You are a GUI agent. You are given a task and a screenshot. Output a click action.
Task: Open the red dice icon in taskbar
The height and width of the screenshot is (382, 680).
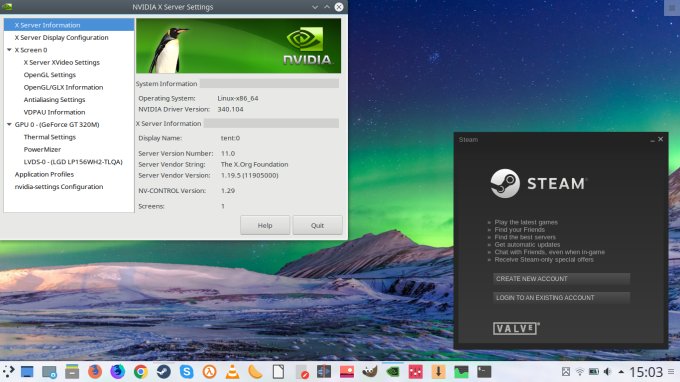tap(415, 372)
